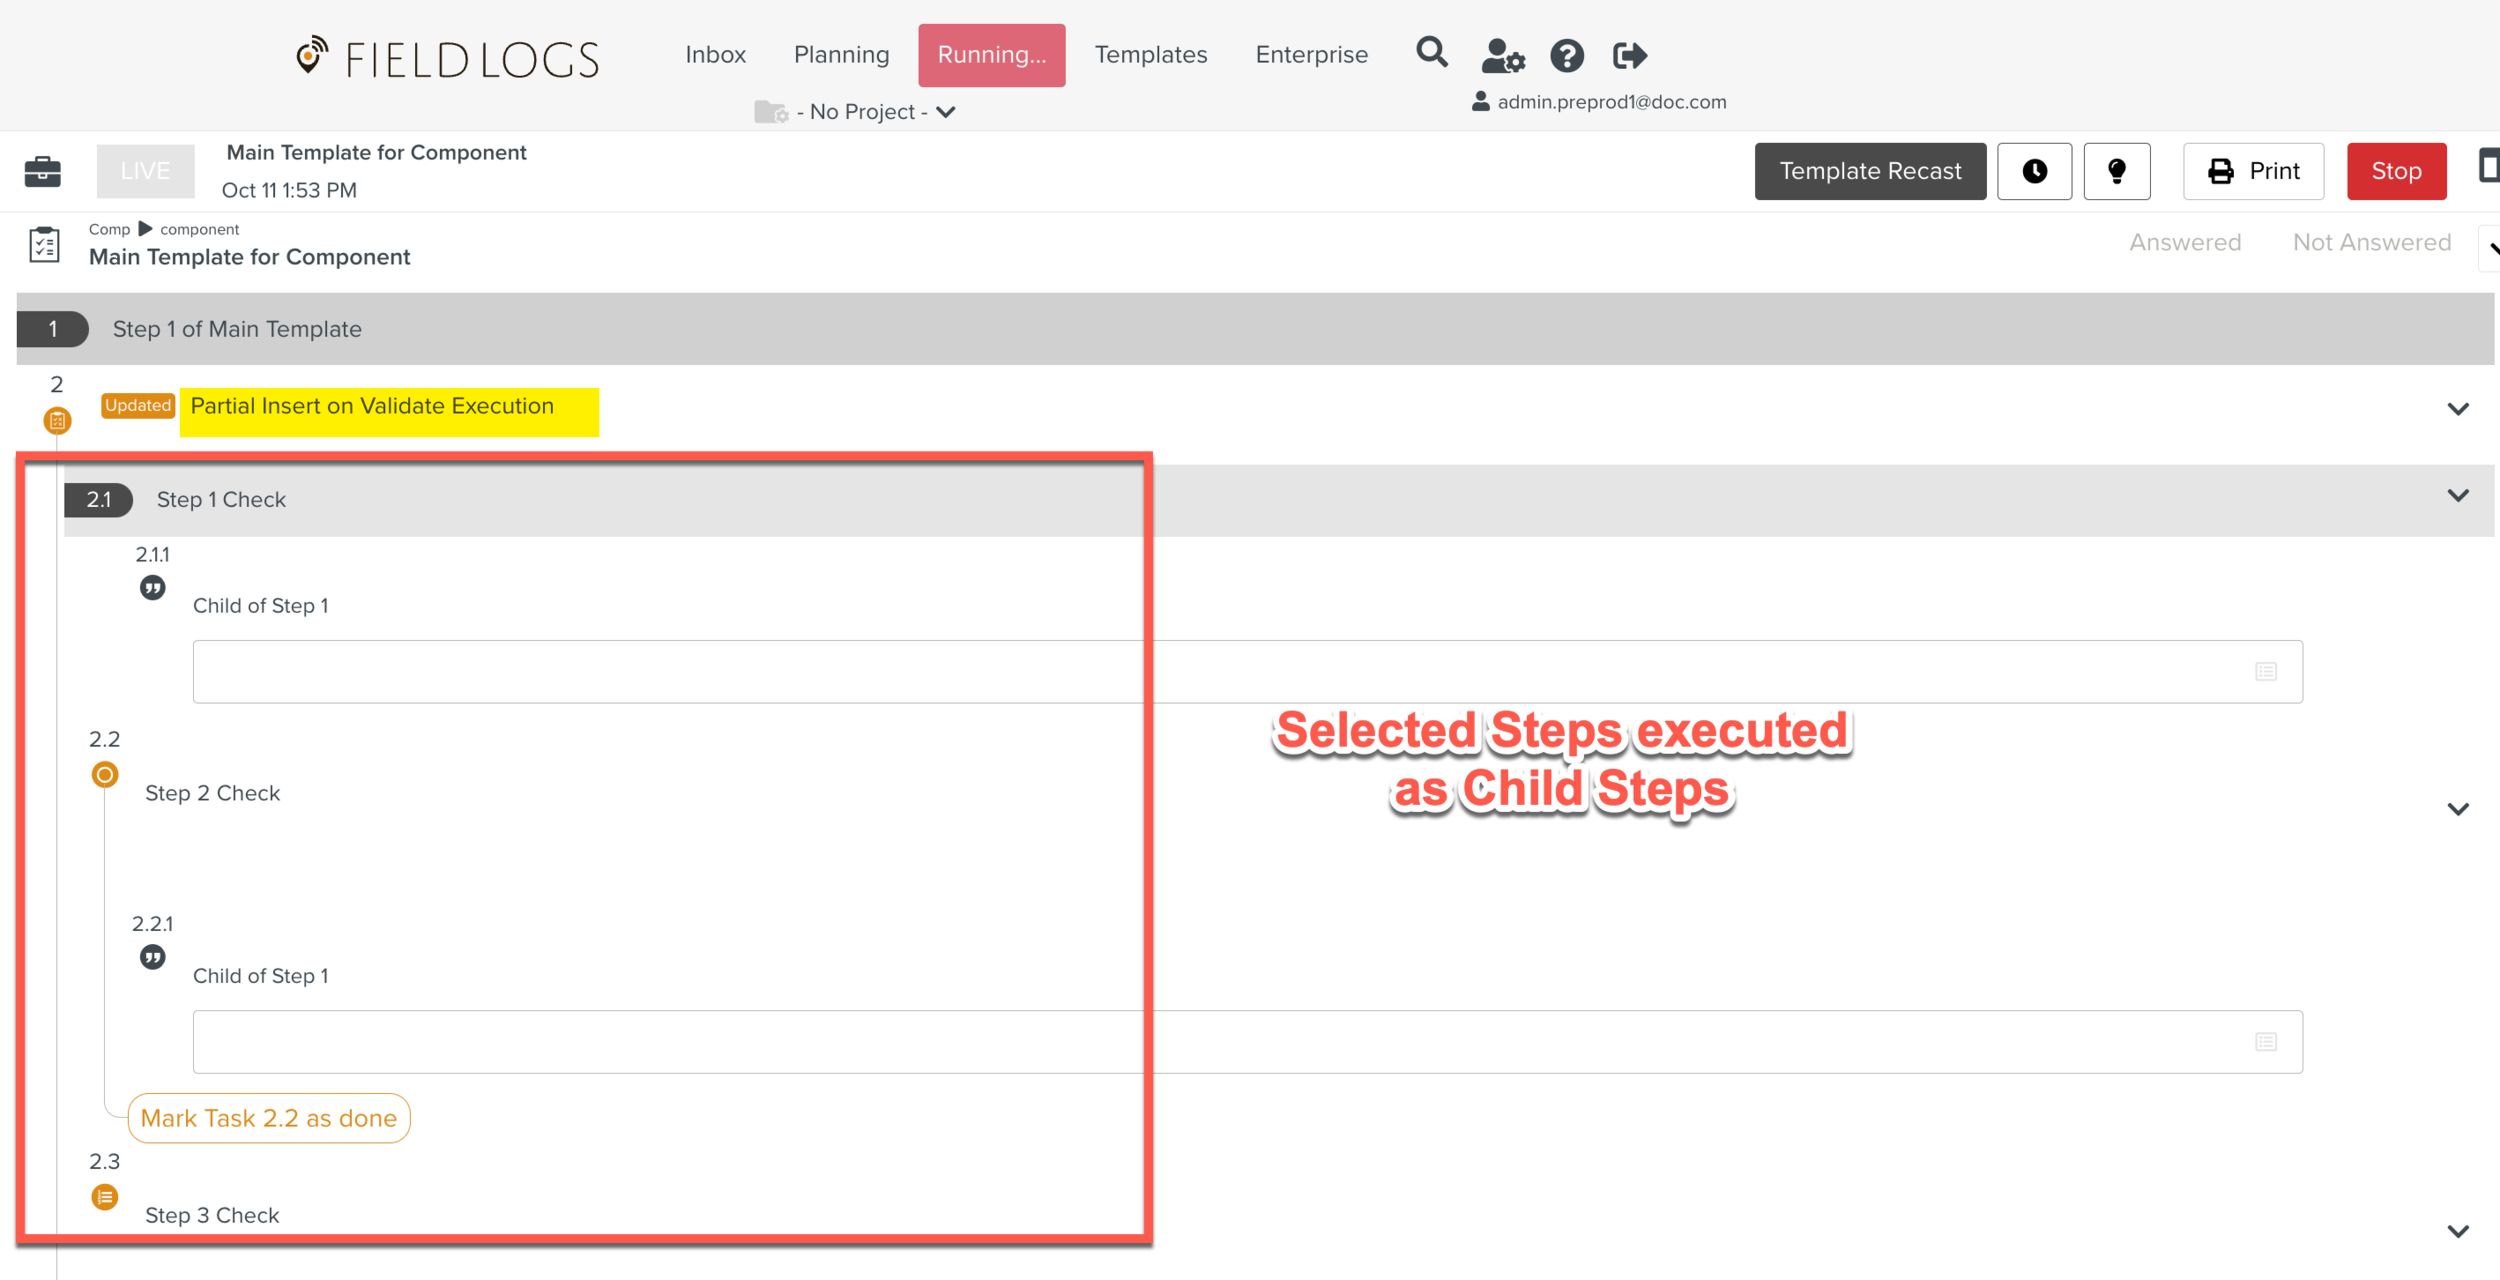Click the search magnifier icon
The image size is (2500, 1280).
[1431, 53]
